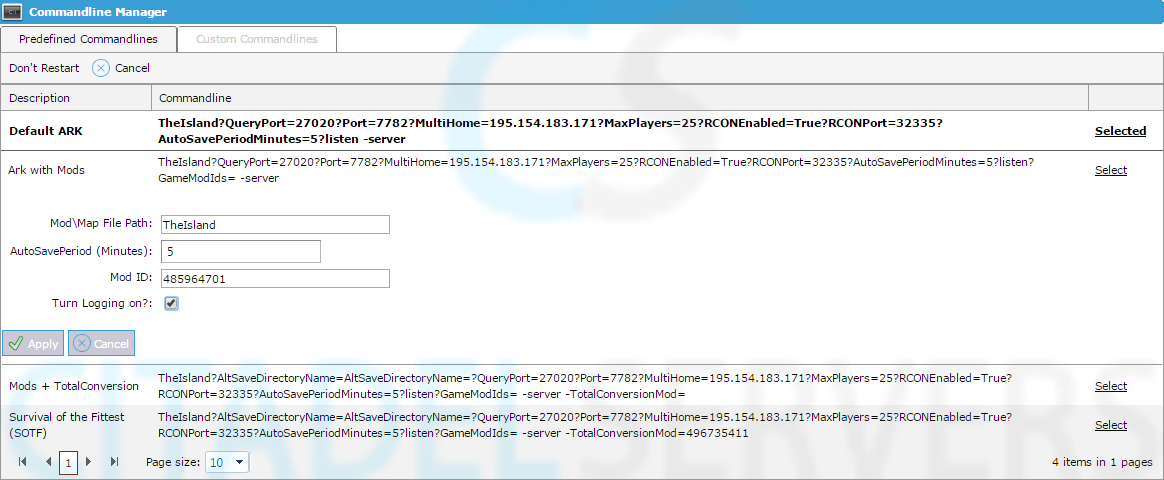Screen dimensions: 1164x480
Task: Jump to last page of results
Action: [114, 462]
